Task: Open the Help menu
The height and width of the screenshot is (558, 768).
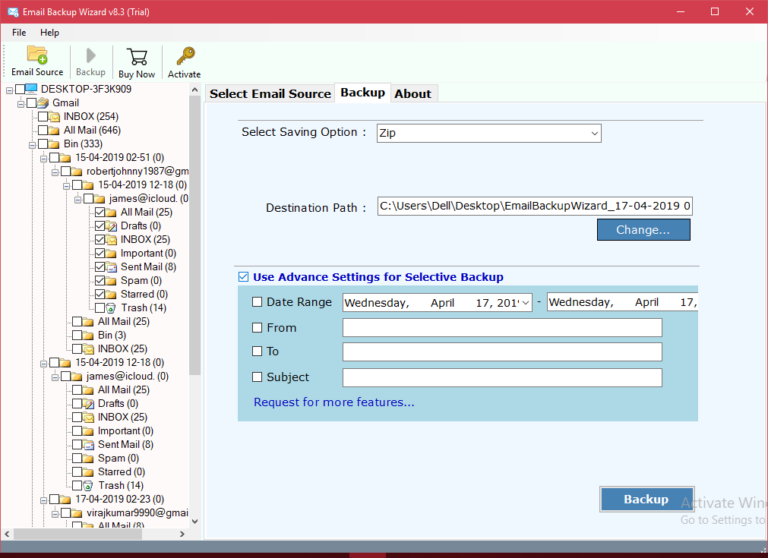Action: coord(49,33)
